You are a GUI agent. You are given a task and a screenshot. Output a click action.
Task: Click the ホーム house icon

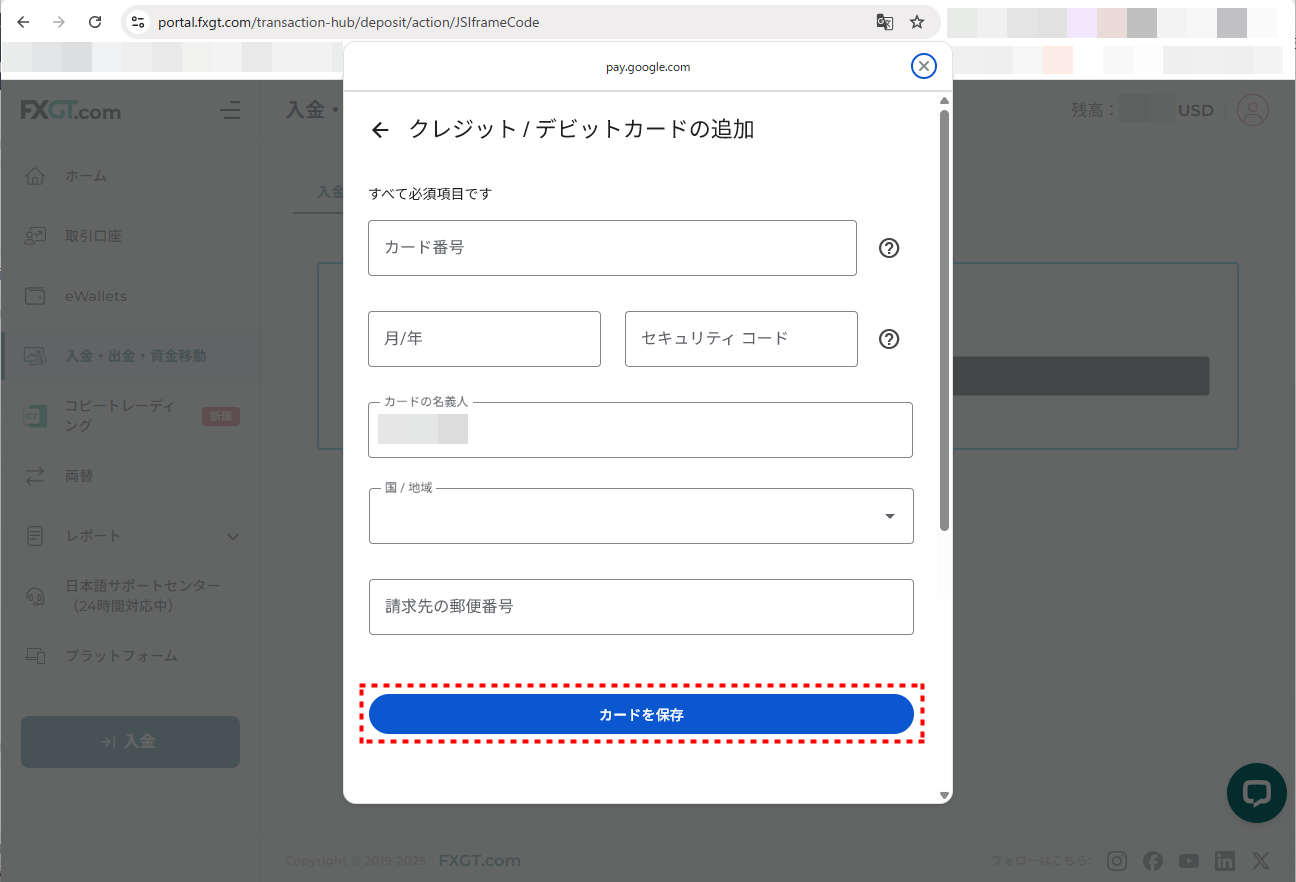tap(35, 176)
